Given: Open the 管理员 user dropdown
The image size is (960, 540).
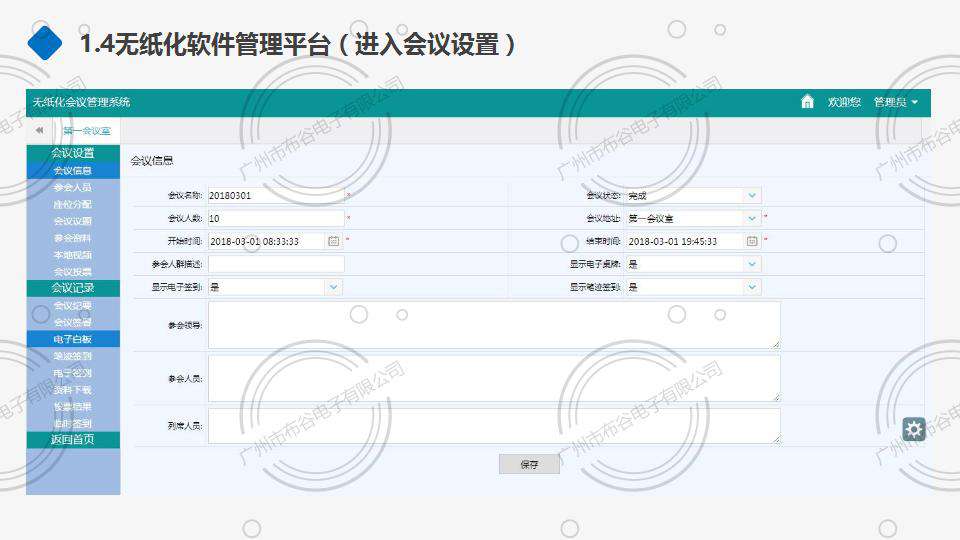Looking at the screenshot, I should tap(895, 102).
